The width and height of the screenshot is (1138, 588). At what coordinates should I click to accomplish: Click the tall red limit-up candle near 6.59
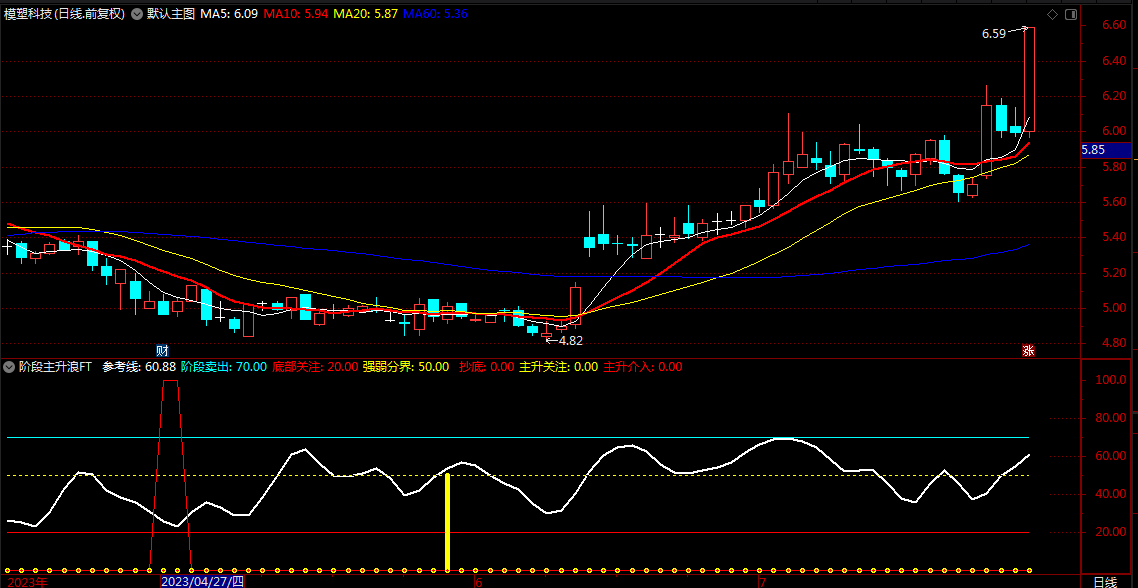1029,80
